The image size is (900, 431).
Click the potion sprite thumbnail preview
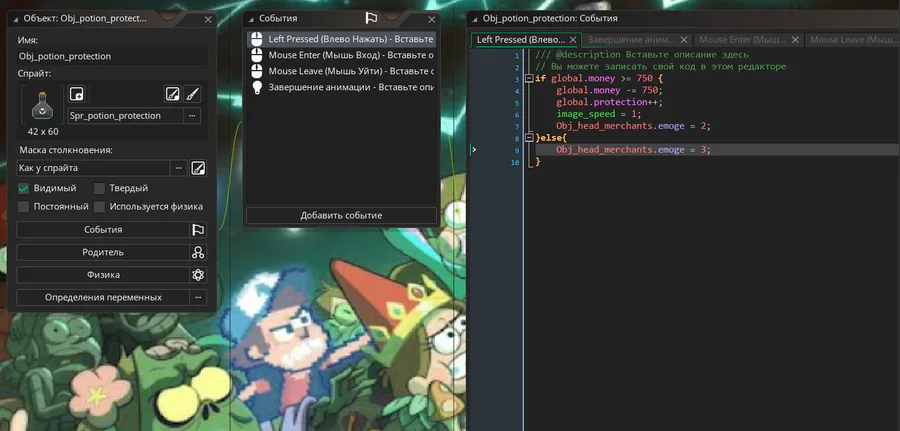pos(43,104)
